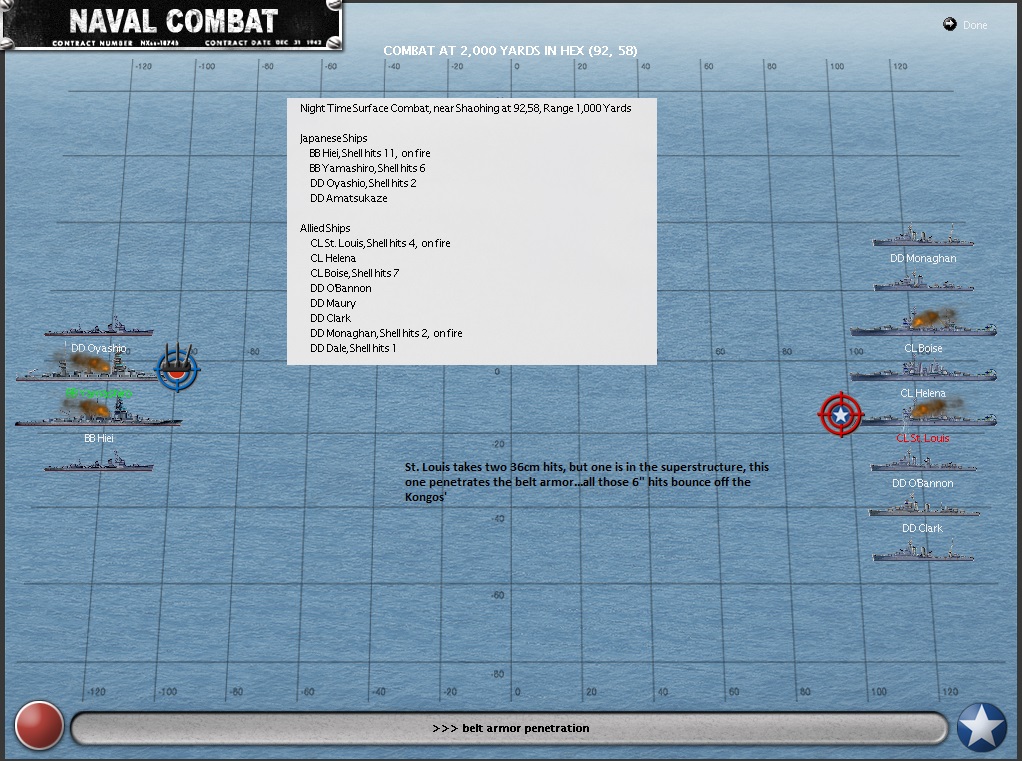Click report line 'DD Monaghan, Shell hits 2, on fire'
Image resolution: width=1022 pixels, height=761 pixels.
pos(386,333)
